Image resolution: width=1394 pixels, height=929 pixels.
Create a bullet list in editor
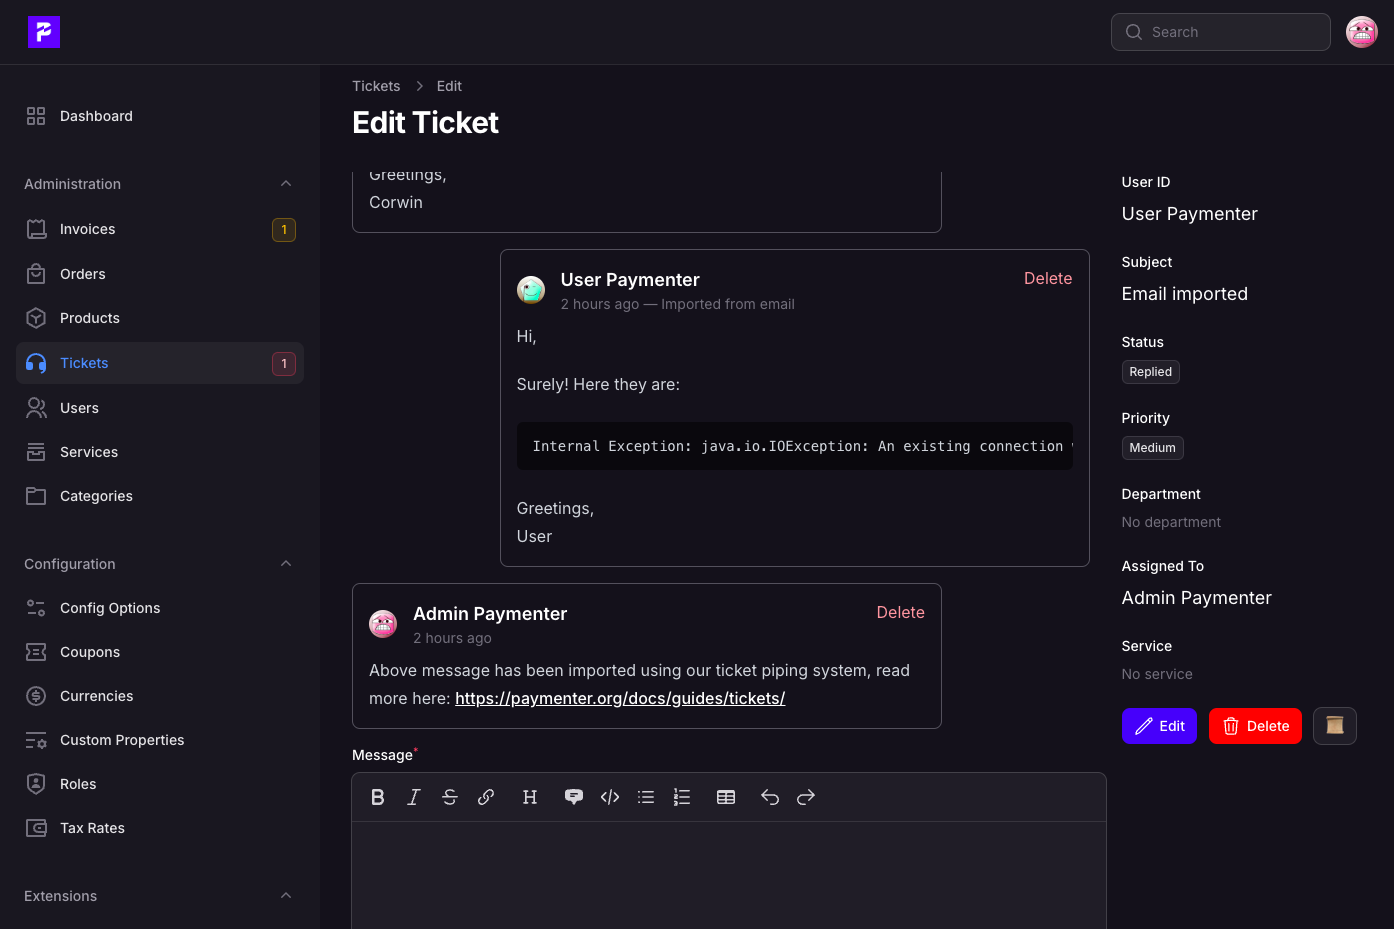coord(646,797)
